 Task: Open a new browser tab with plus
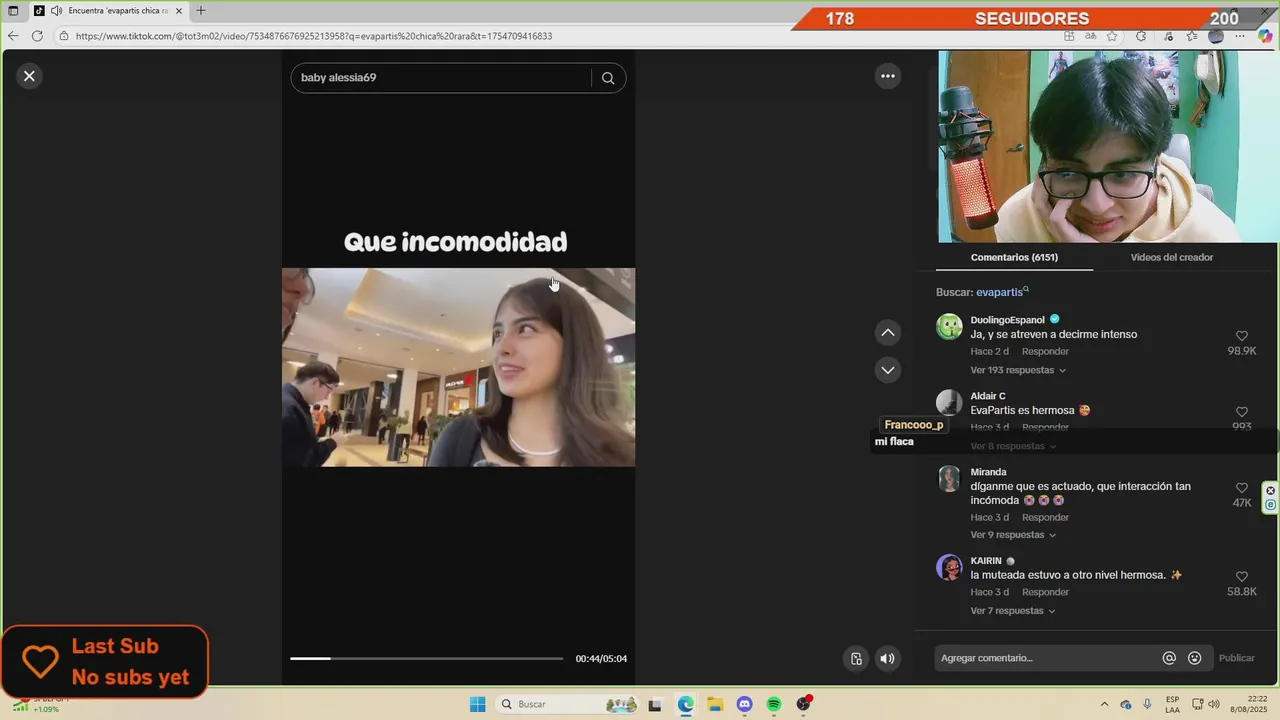[201, 11]
